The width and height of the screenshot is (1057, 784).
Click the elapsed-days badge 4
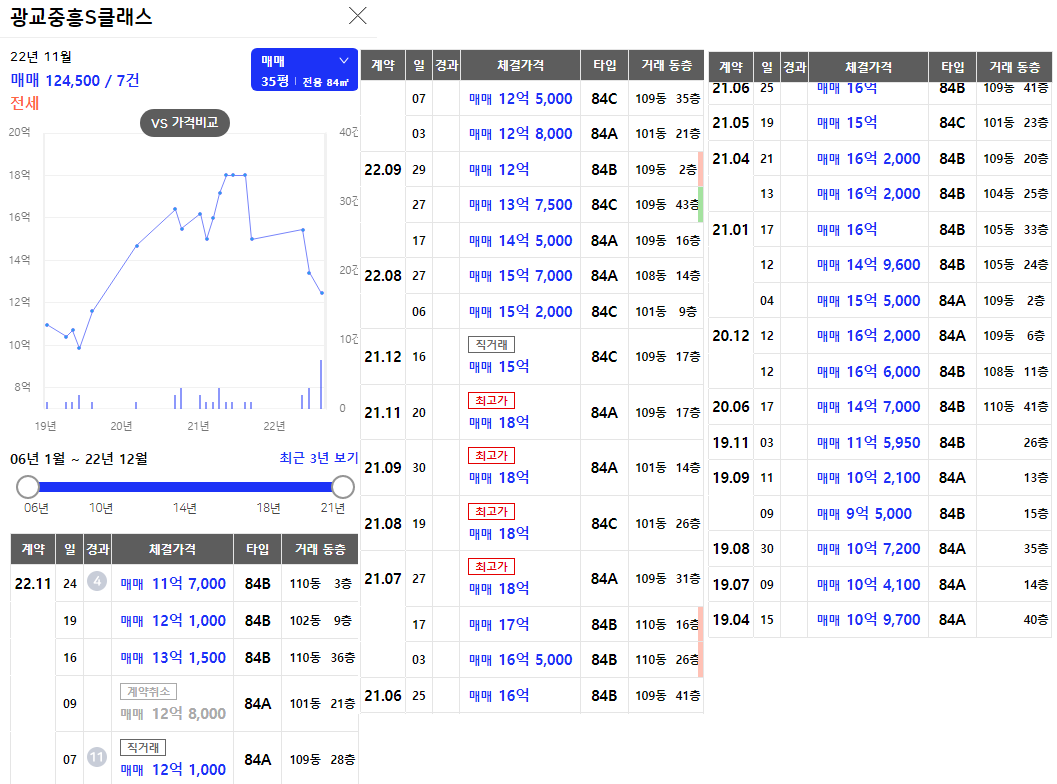(97, 581)
